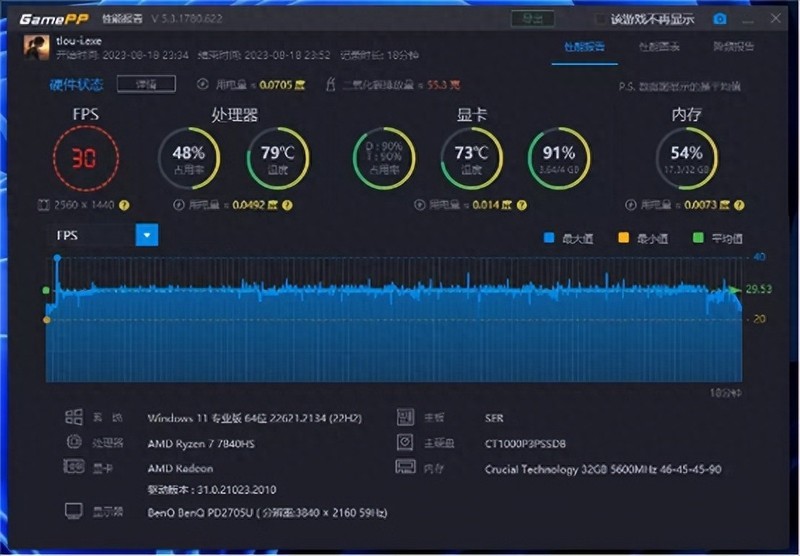800x556 pixels.
Task: Click the green arrow at 29.53 average
Action: tap(735, 290)
